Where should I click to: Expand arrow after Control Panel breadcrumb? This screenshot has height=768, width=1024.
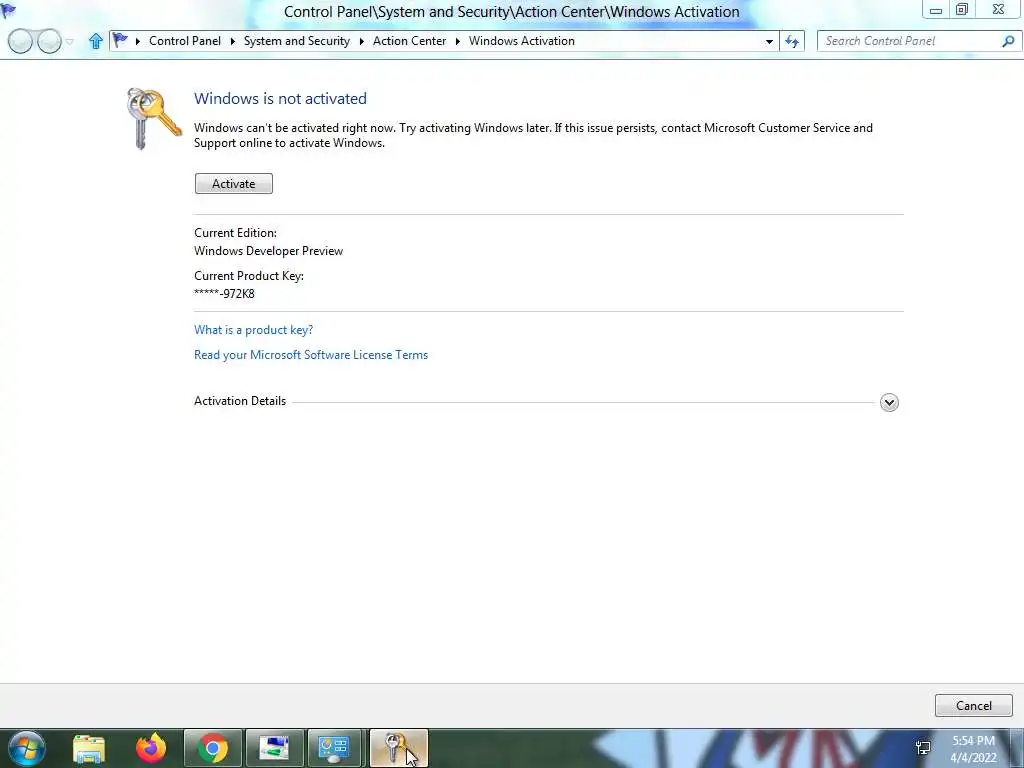232,41
